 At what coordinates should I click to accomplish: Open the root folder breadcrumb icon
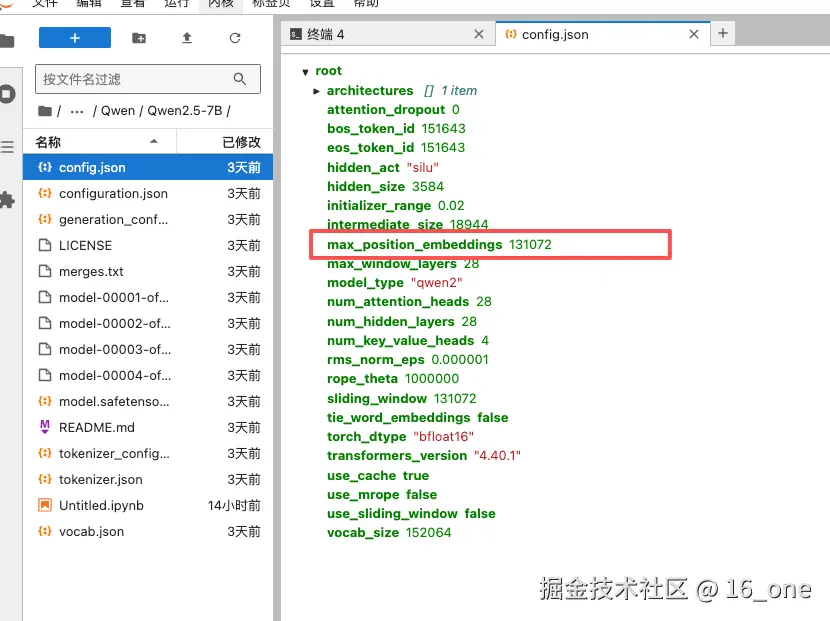pos(45,111)
